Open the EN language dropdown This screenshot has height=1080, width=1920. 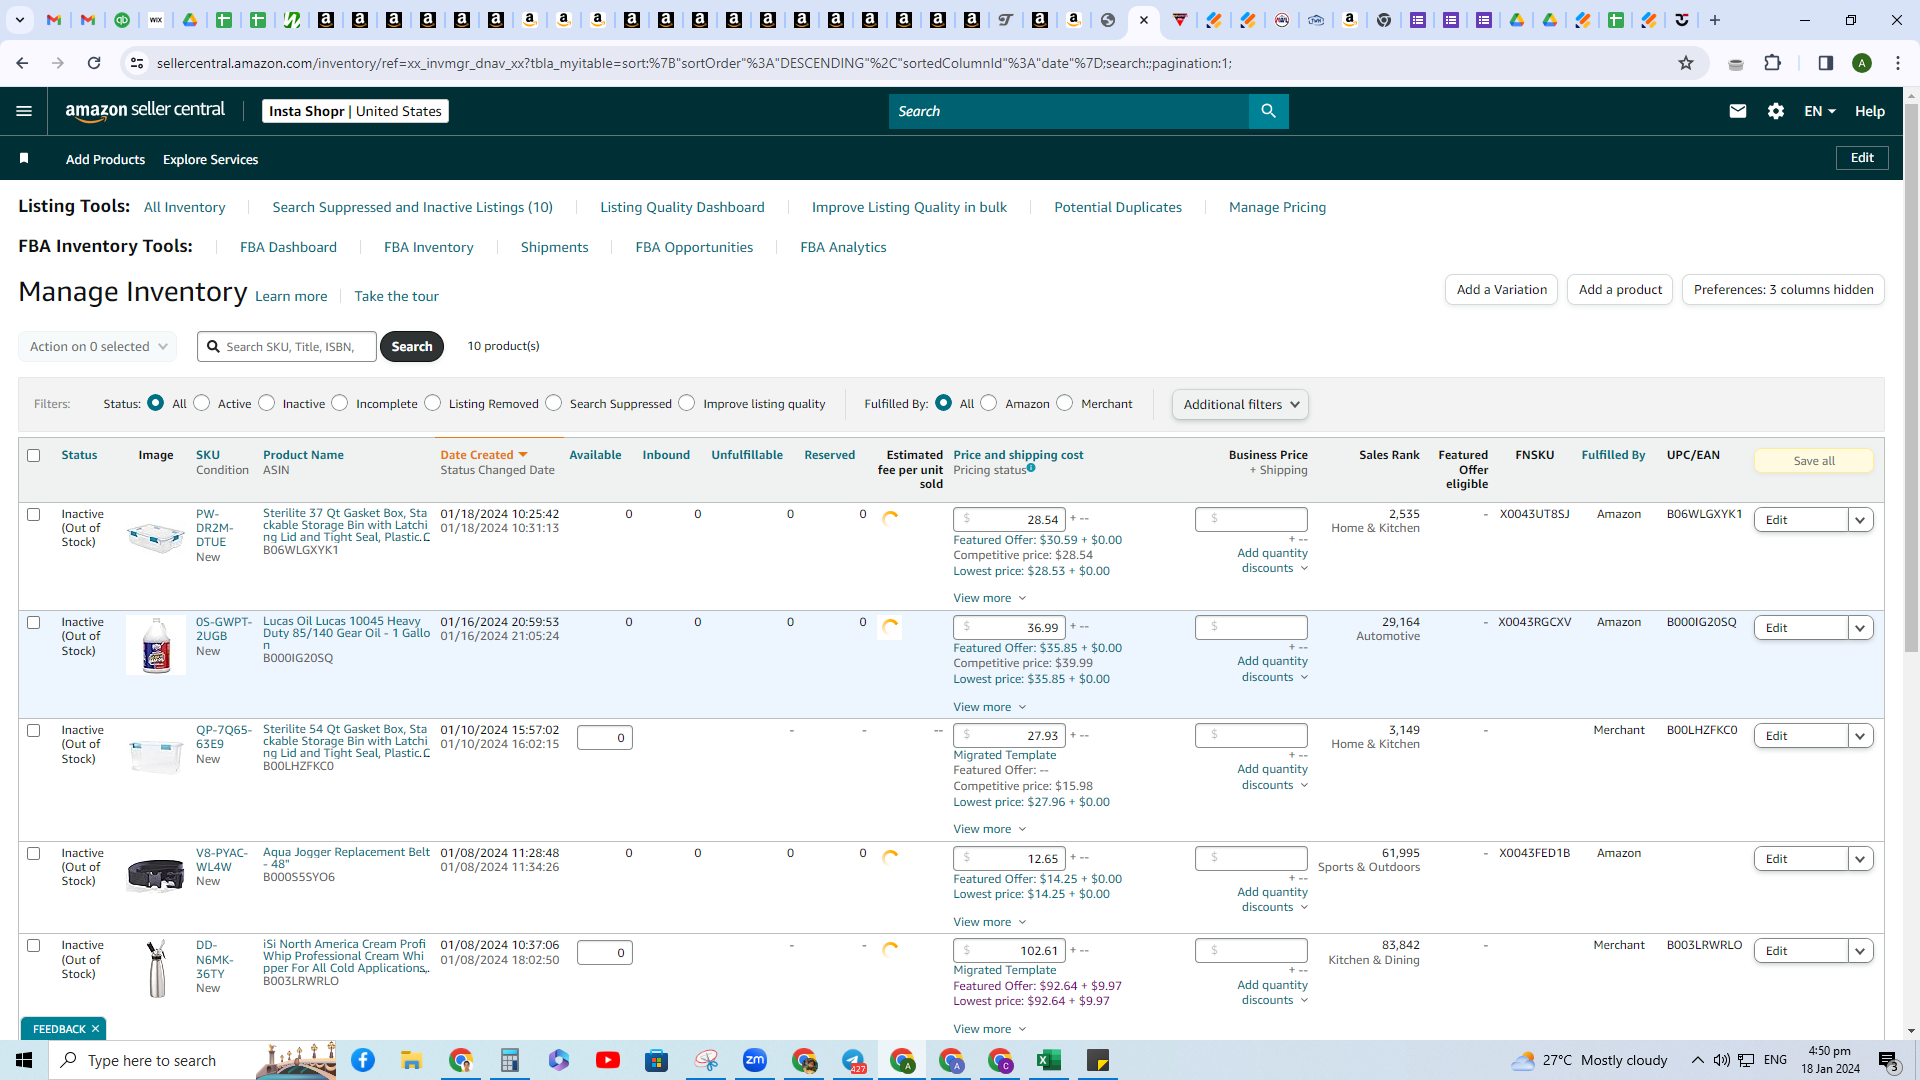click(1820, 111)
